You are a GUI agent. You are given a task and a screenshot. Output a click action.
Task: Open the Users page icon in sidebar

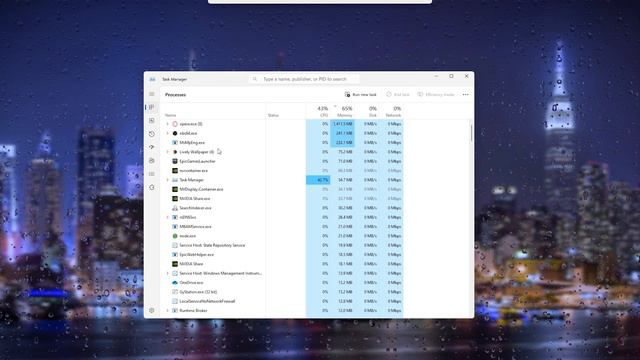(152, 160)
